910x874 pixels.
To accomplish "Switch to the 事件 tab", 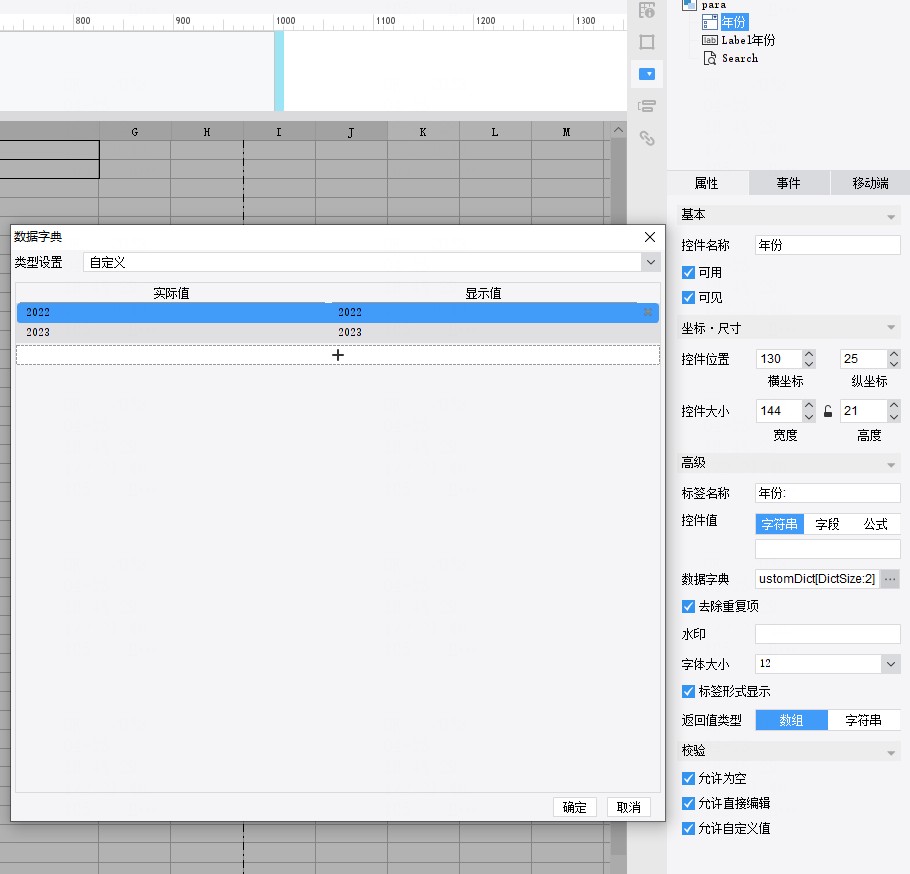I will point(789,183).
